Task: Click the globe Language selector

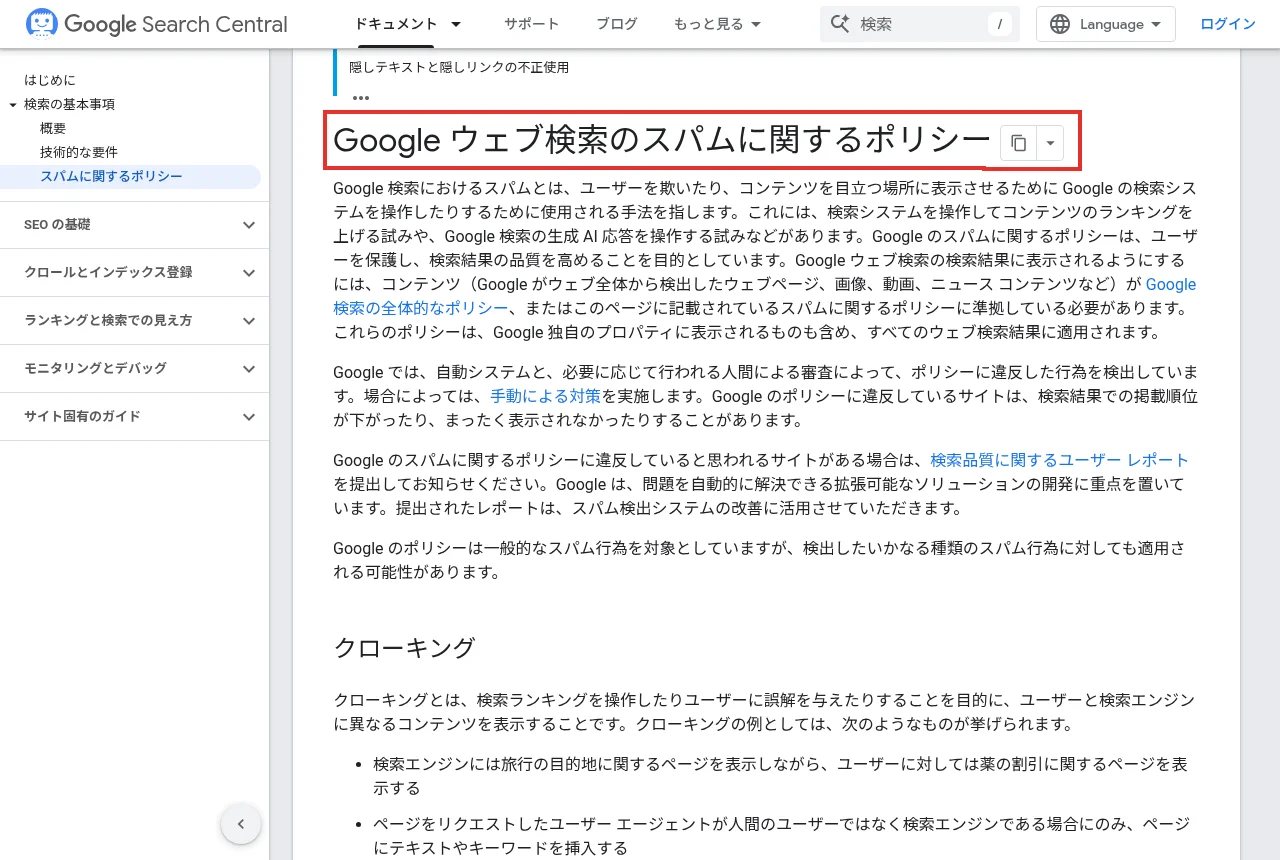Action: click(x=1106, y=24)
